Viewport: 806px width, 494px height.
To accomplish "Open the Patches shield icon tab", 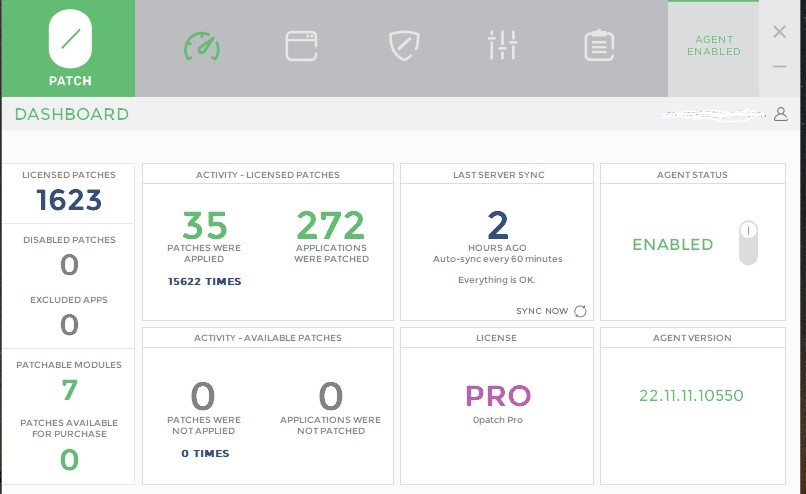I will [403, 45].
